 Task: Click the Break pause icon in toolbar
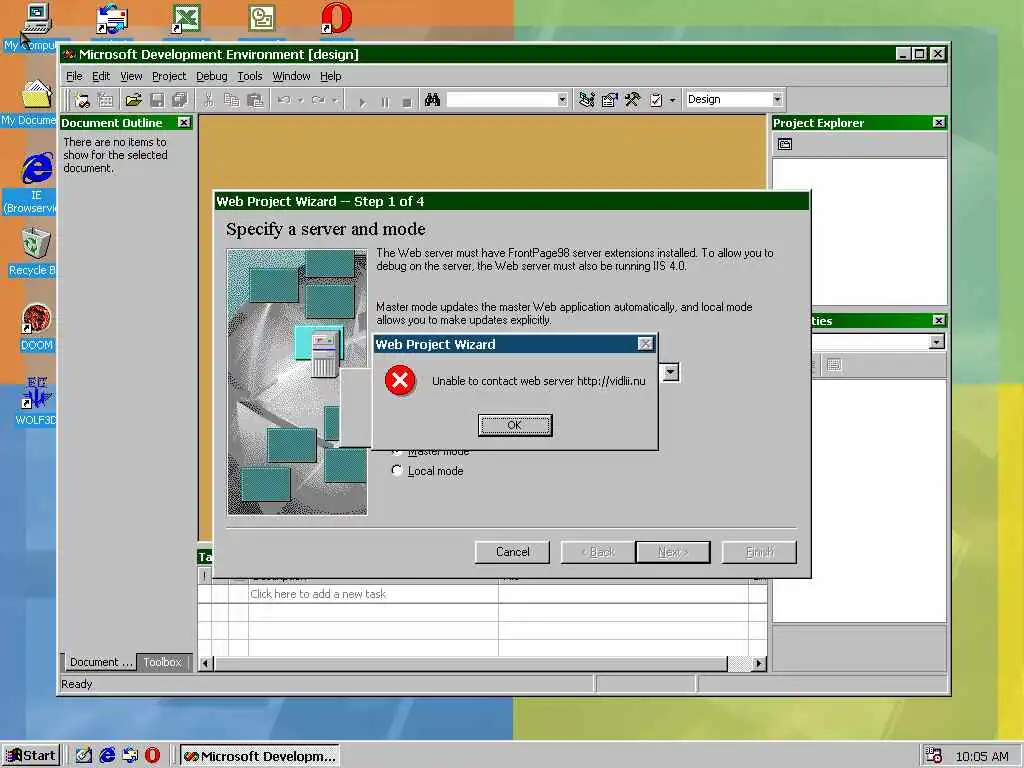[385, 102]
